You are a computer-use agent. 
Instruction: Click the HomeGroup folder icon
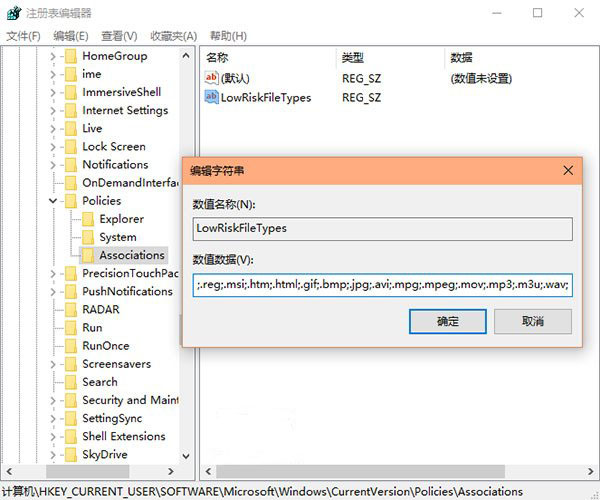(70, 56)
